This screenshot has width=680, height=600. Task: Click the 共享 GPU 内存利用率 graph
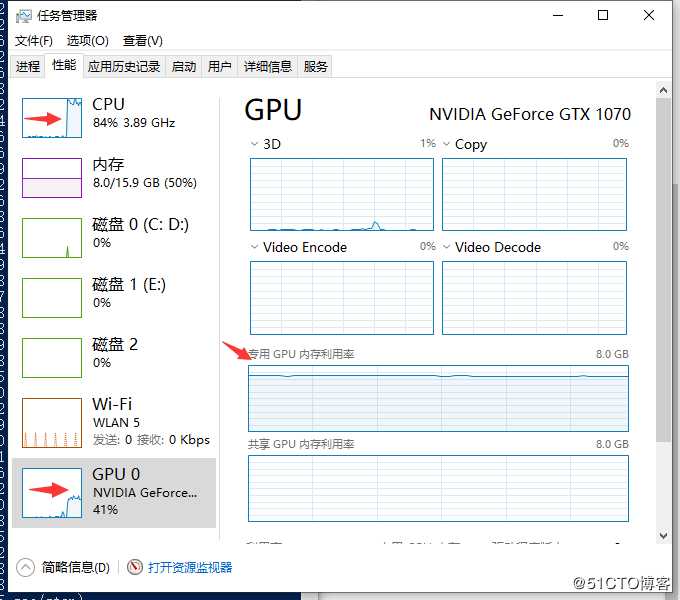point(438,488)
